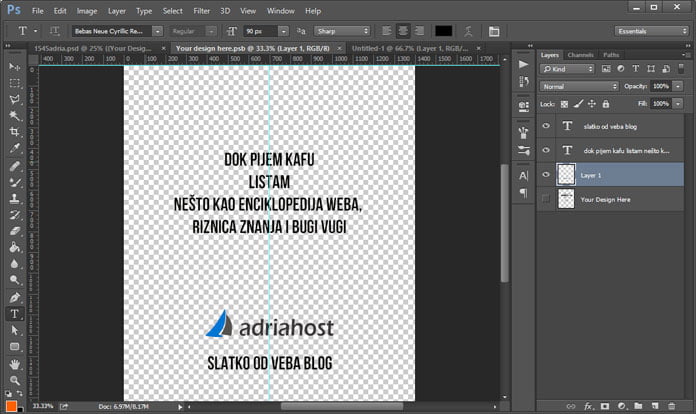Screen dimensions: 696x414
Task: Open the Tool Preset picker arrow
Action: 36,31
